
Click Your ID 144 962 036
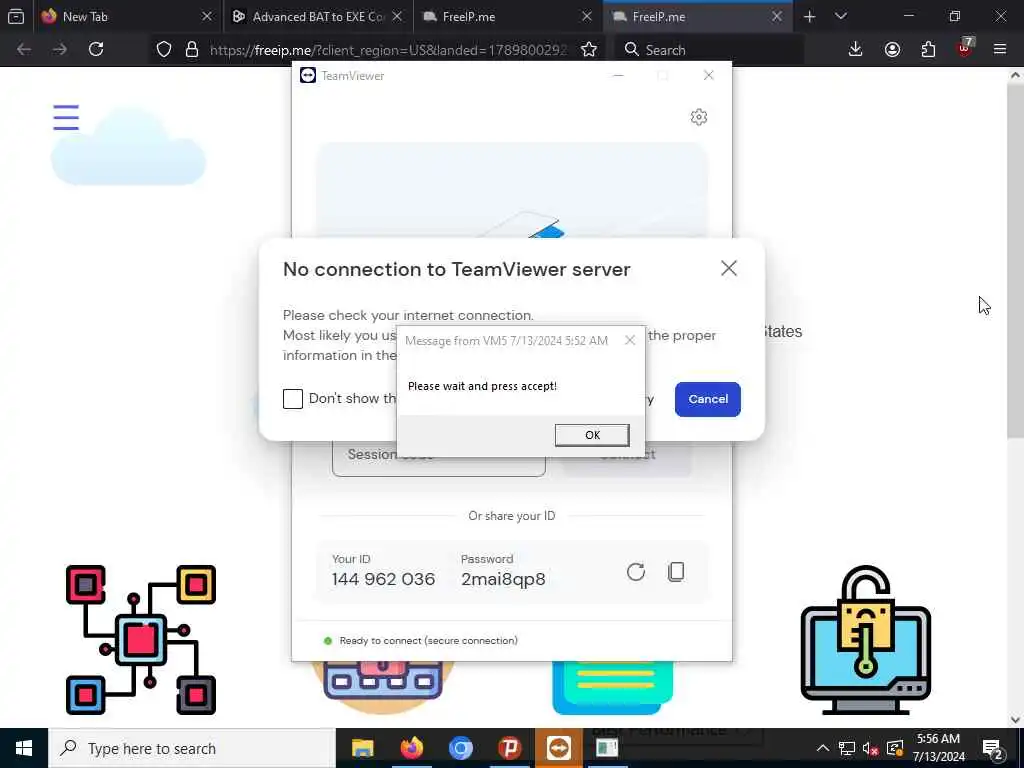(383, 579)
